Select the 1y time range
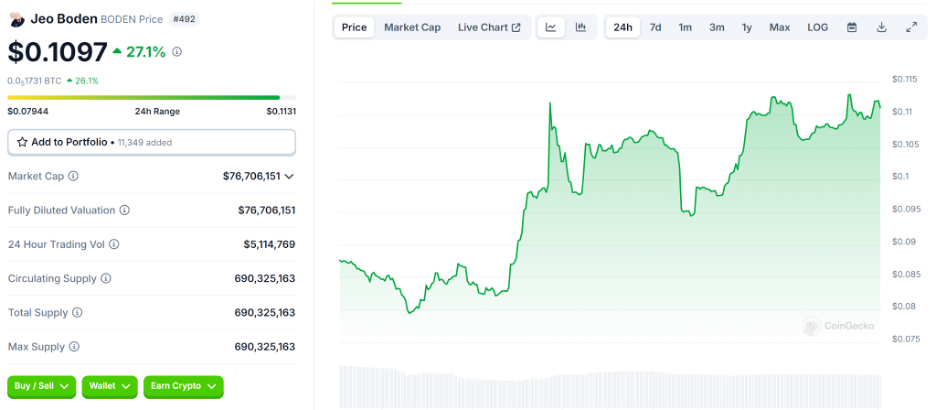 pos(747,27)
